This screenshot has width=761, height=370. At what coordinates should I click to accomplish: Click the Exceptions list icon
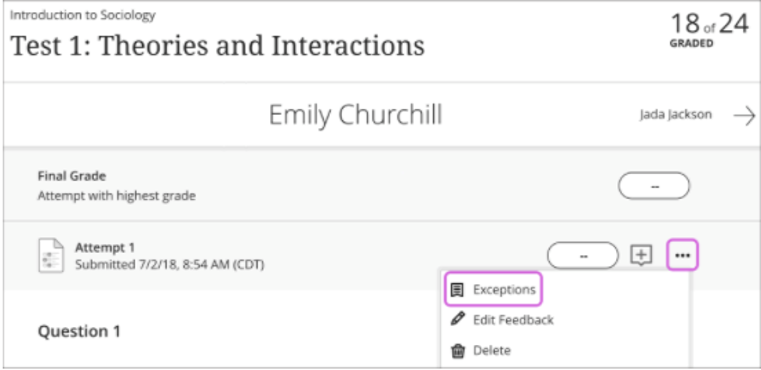coord(456,290)
